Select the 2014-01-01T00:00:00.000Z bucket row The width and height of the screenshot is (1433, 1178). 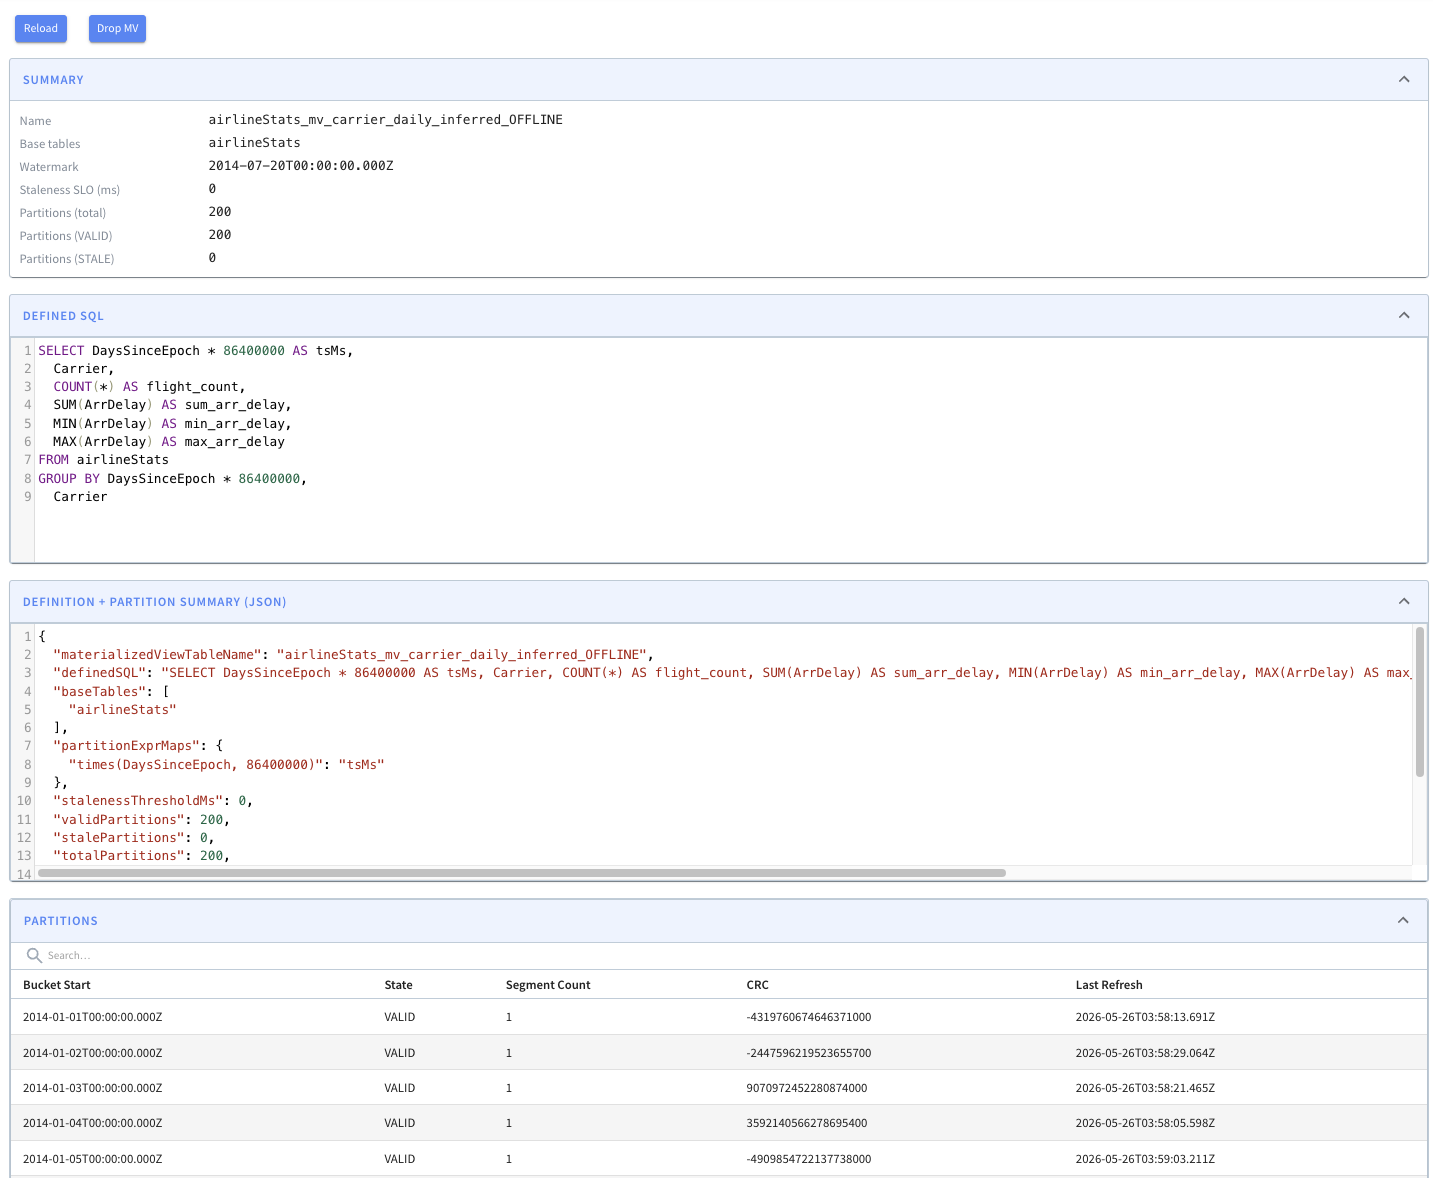tap(718, 1017)
